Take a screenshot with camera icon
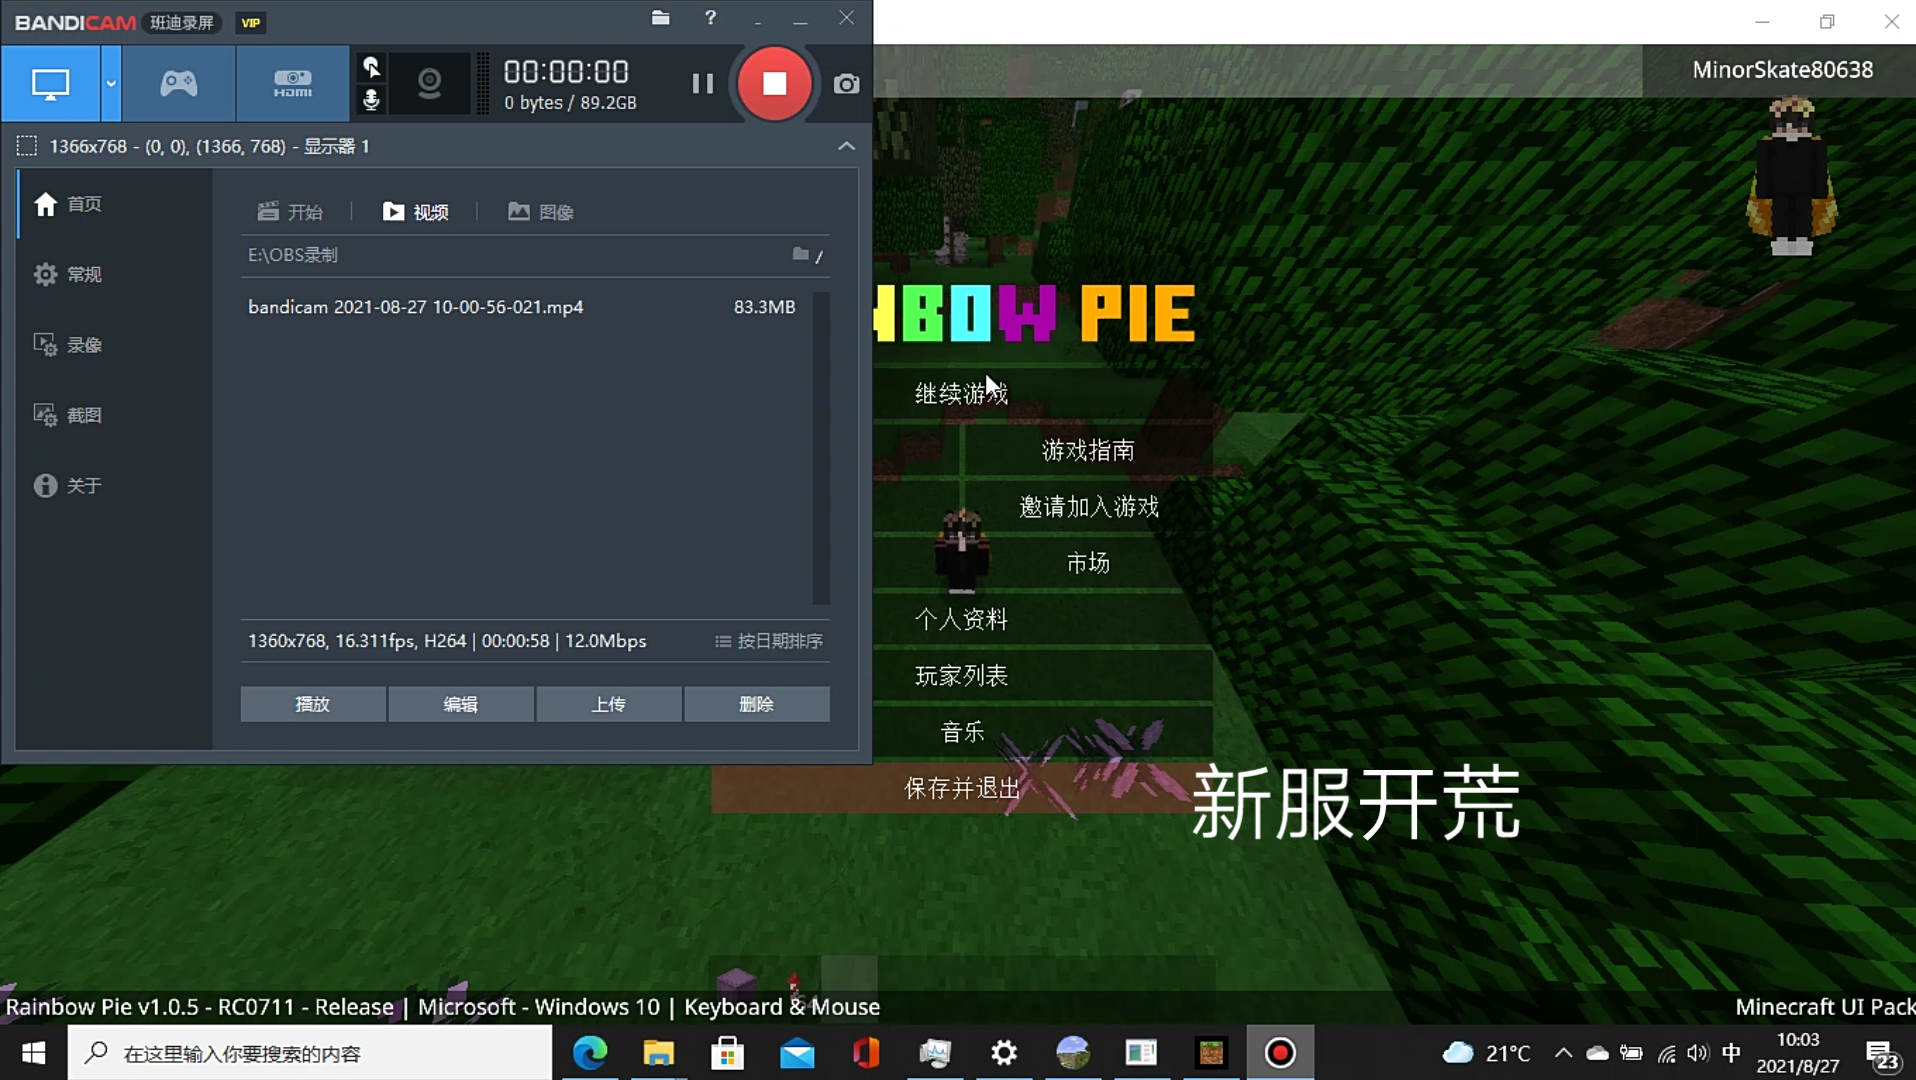This screenshot has height=1080, width=1916. (x=846, y=84)
